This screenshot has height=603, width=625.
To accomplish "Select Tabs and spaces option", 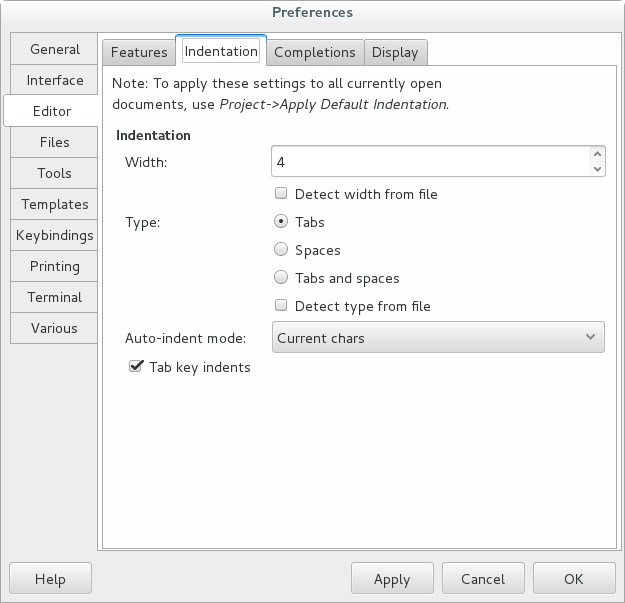I will pos(282,278).
